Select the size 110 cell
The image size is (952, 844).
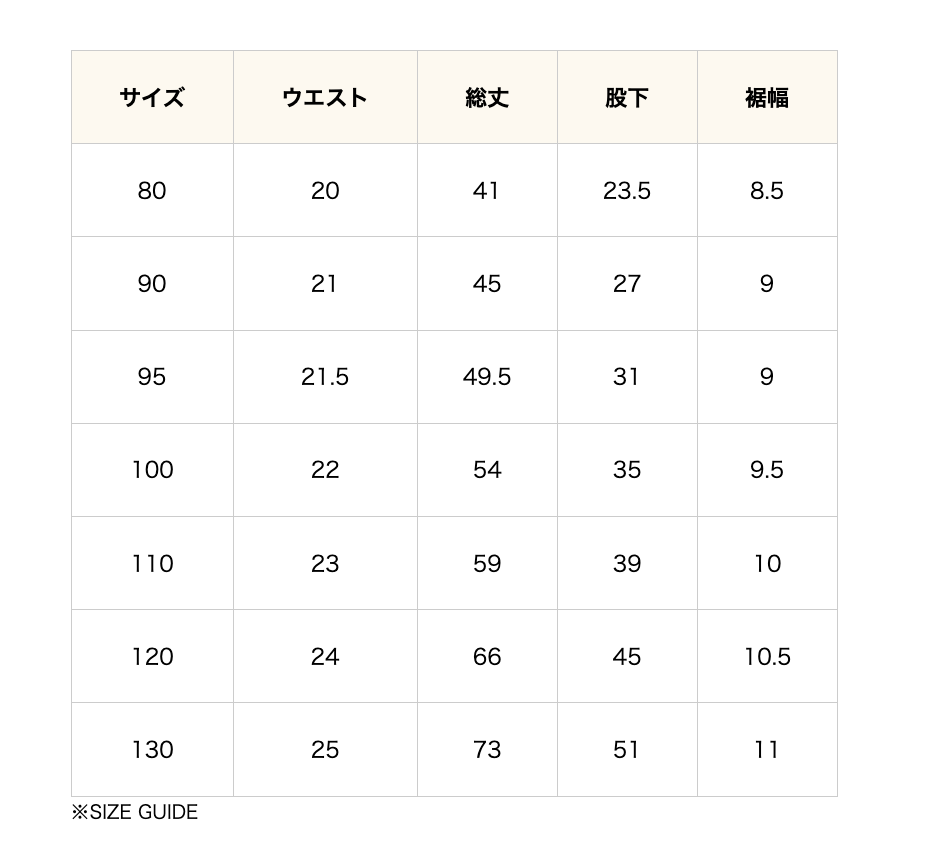(x=152, y=564)
